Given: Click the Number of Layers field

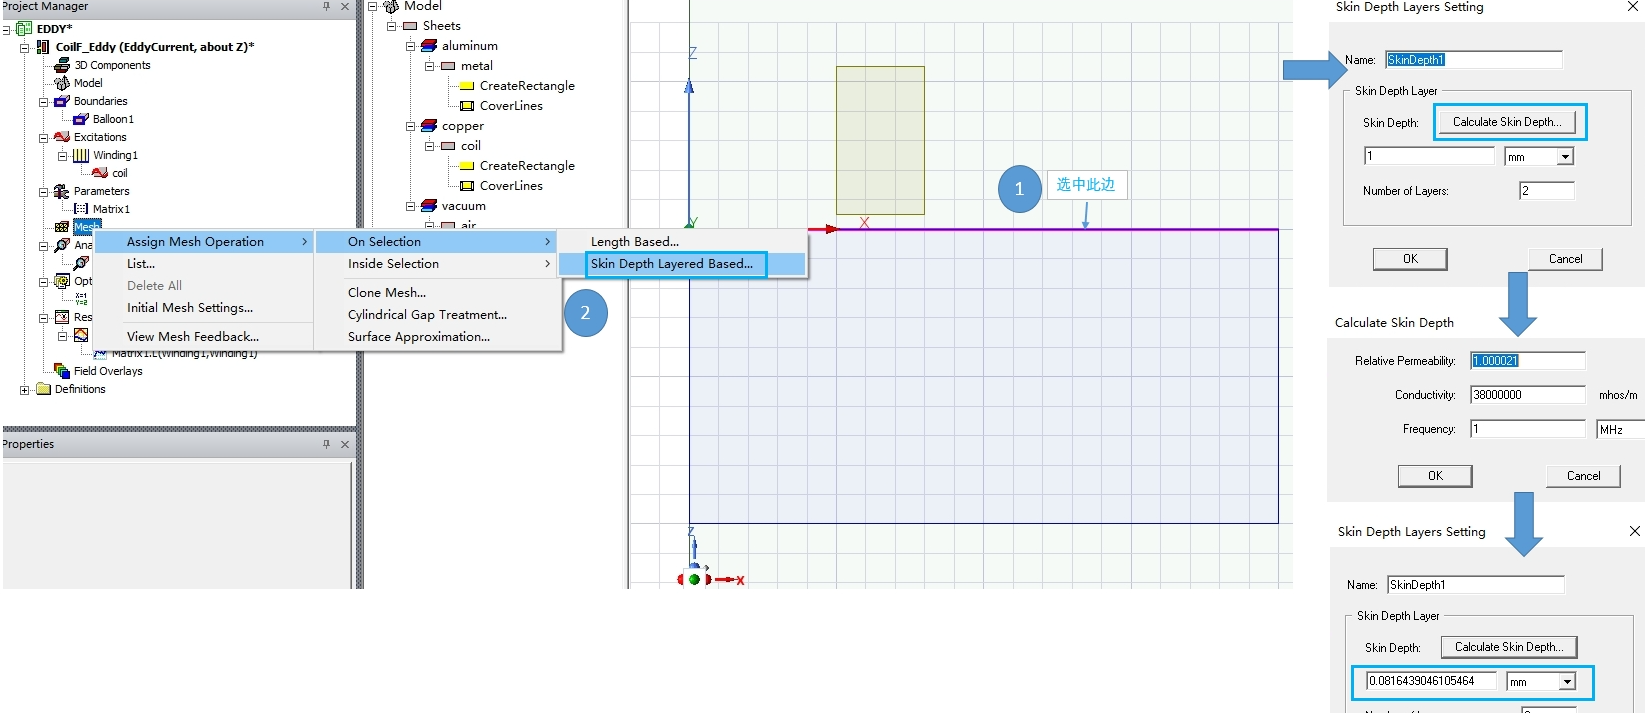Looking at the screenshot, I should coord(1547,191).
